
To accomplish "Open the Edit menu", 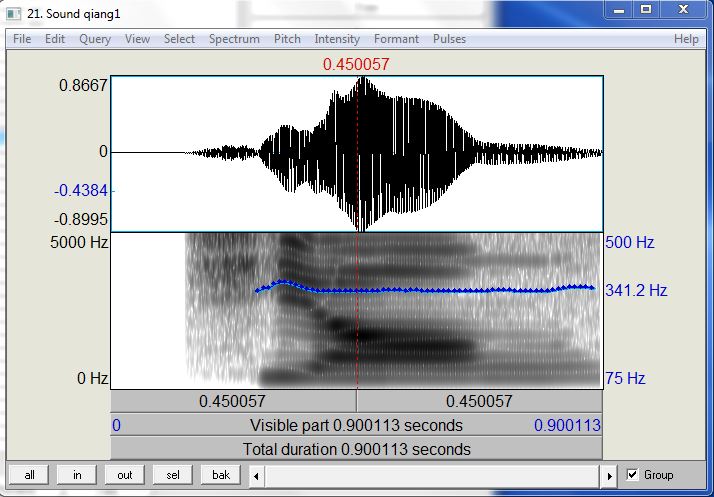I will point(55,39).
